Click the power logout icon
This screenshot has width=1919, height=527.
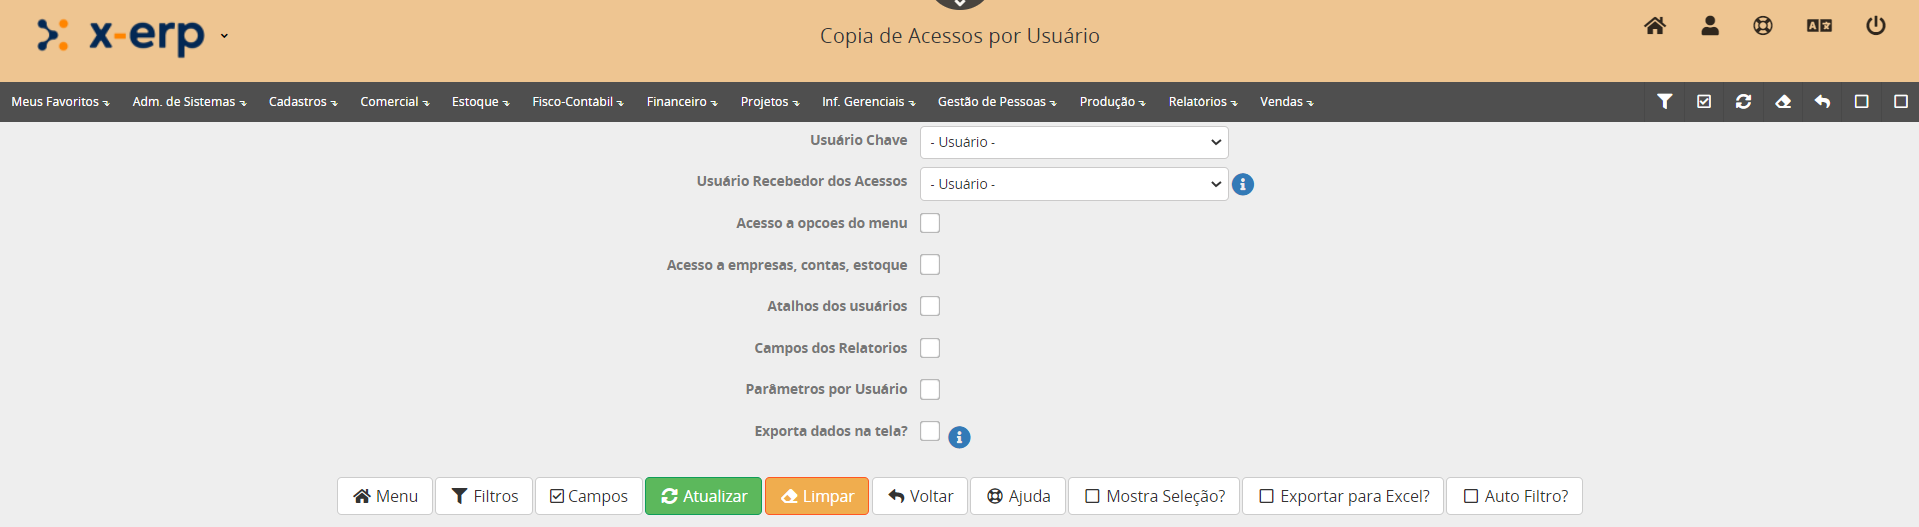(x=1876, y=26)
